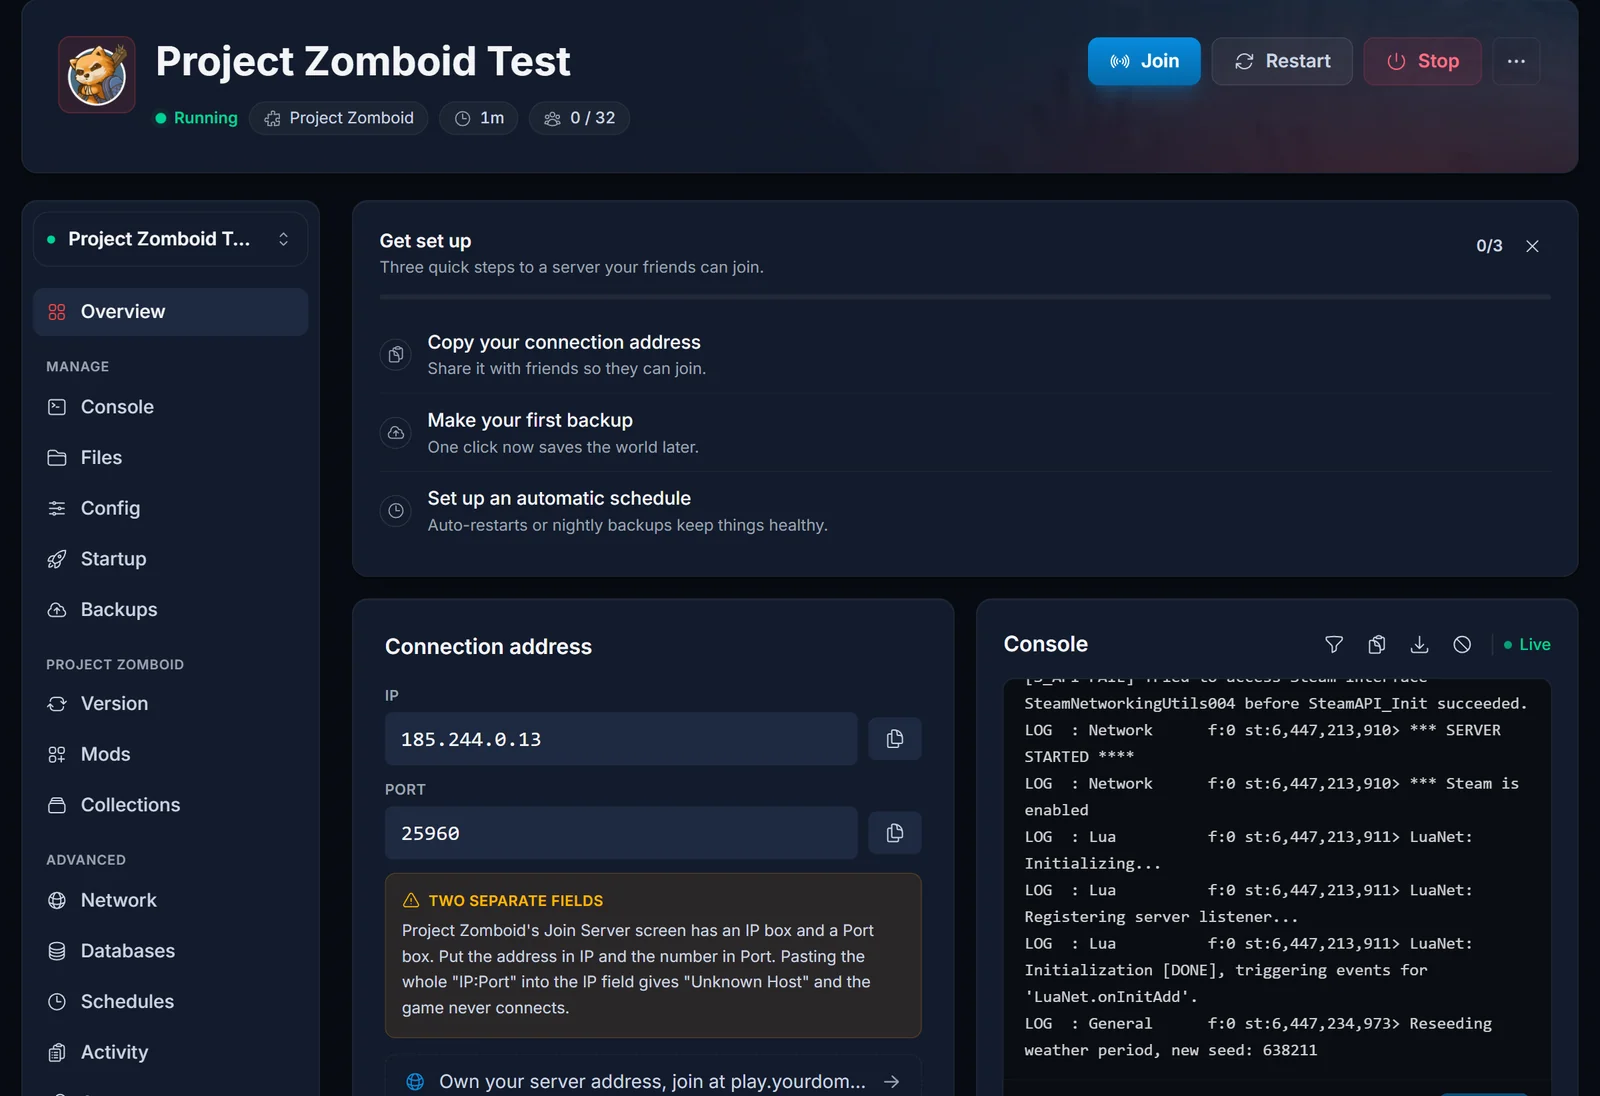Open the Own your server address link
1600x1096 pixels.
coord(653,1081)
